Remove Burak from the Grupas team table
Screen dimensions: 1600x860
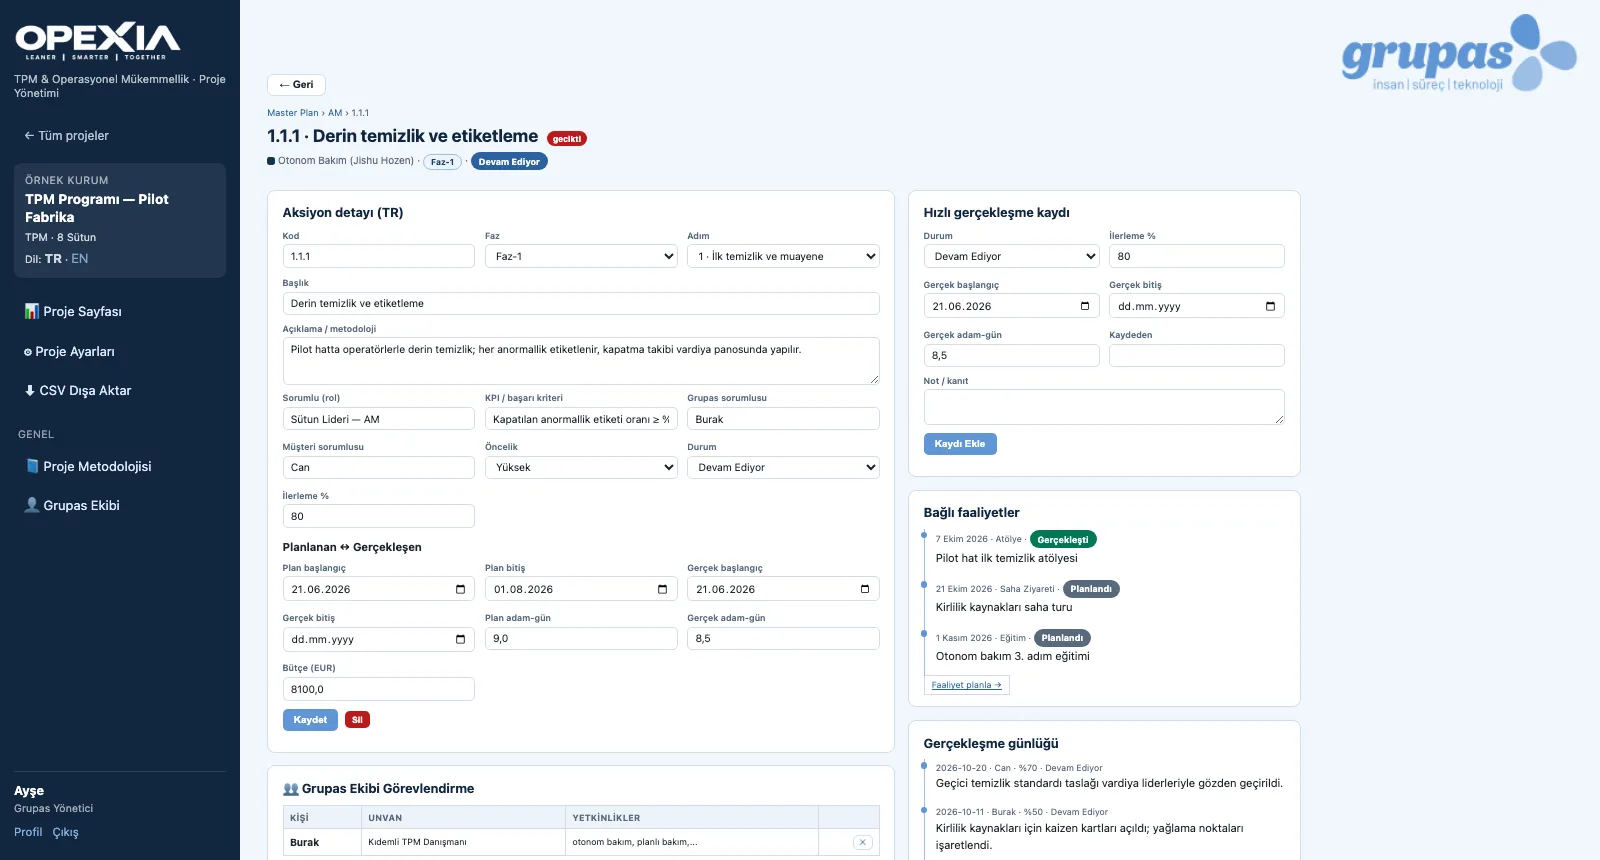click(862, 842)
